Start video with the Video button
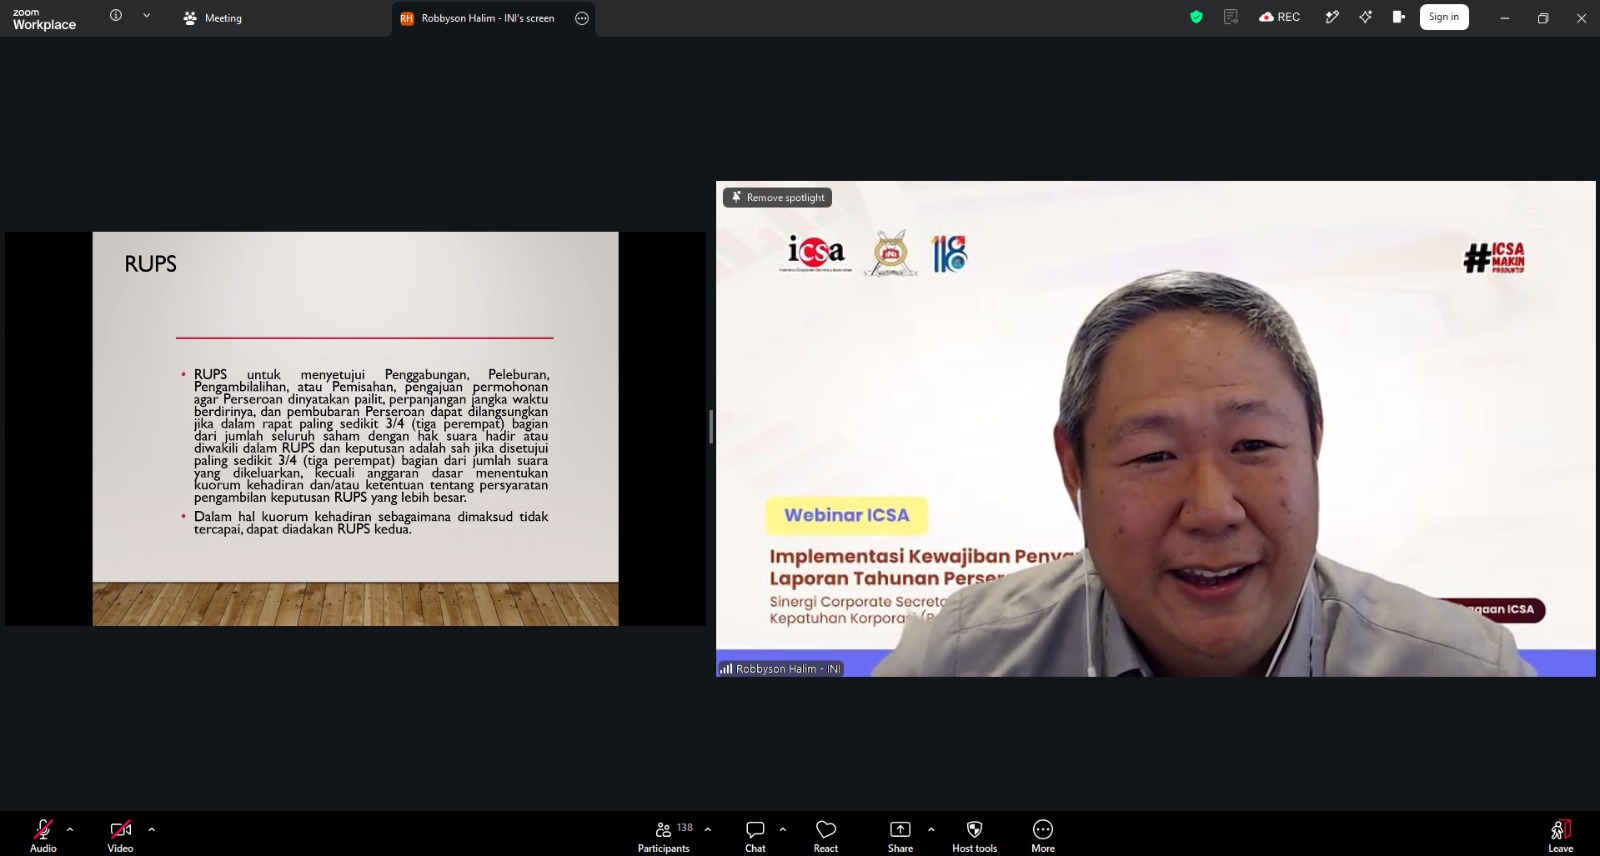Screen dimensions: 1600x856 click(x=120, y=835)
